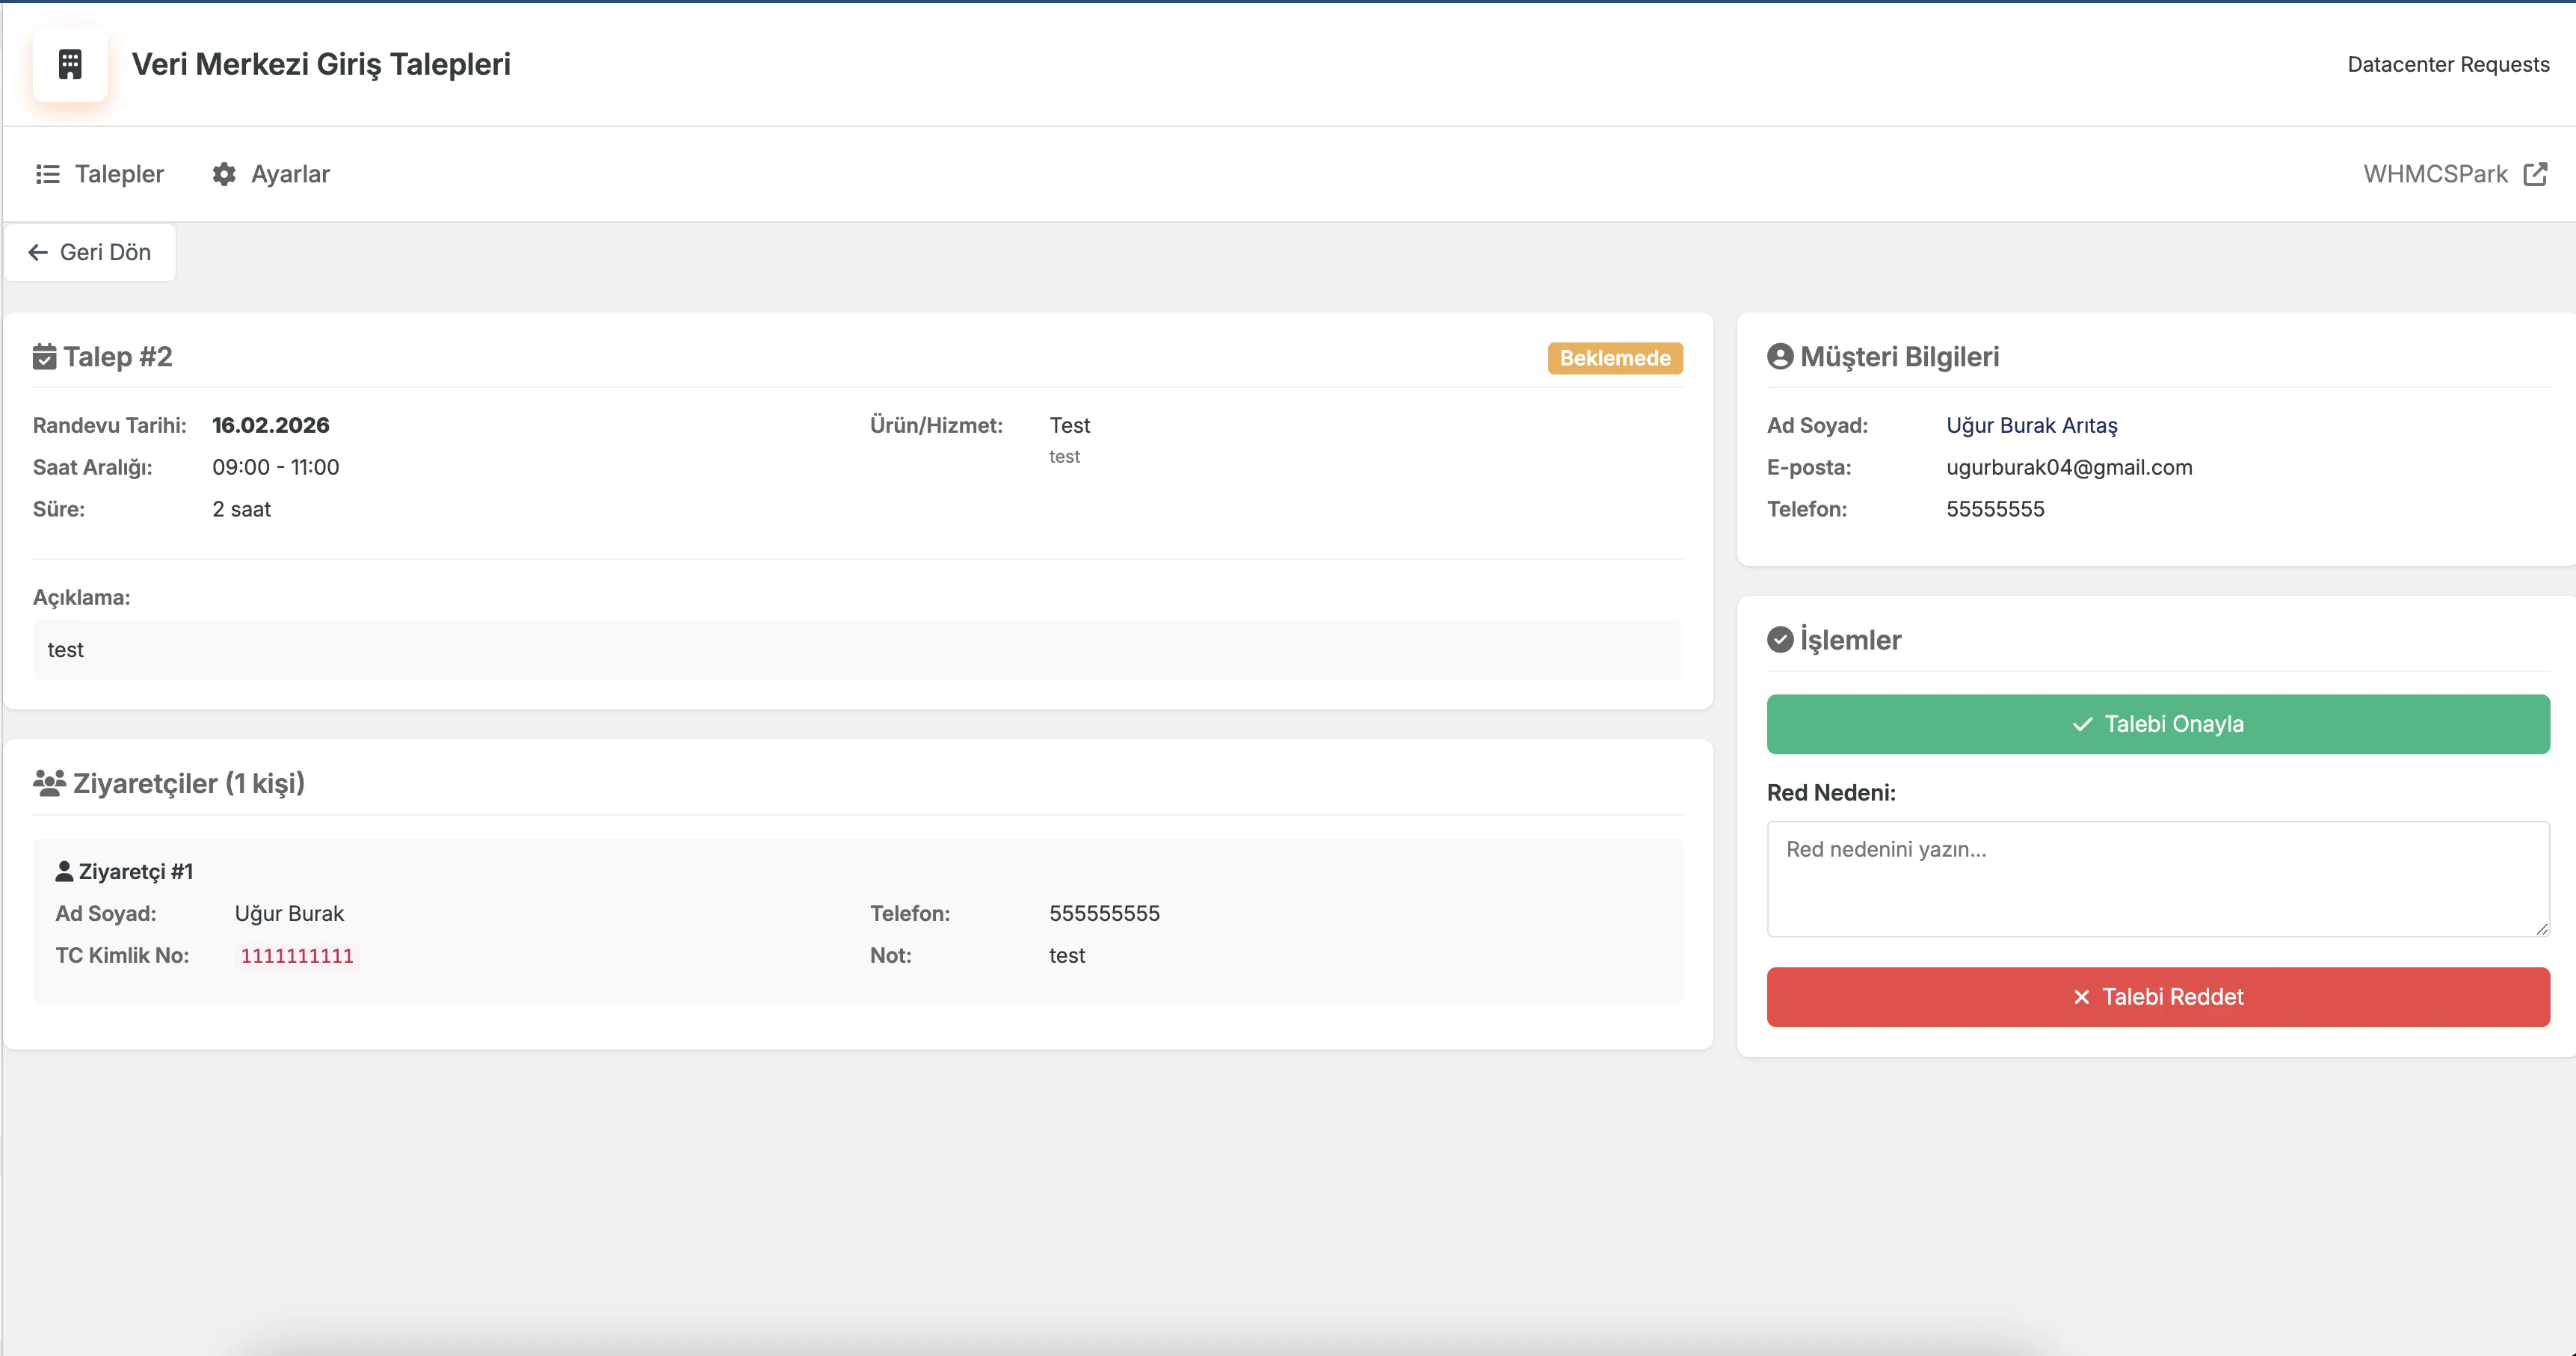Click the building logo icon in header

pos(70,64)
